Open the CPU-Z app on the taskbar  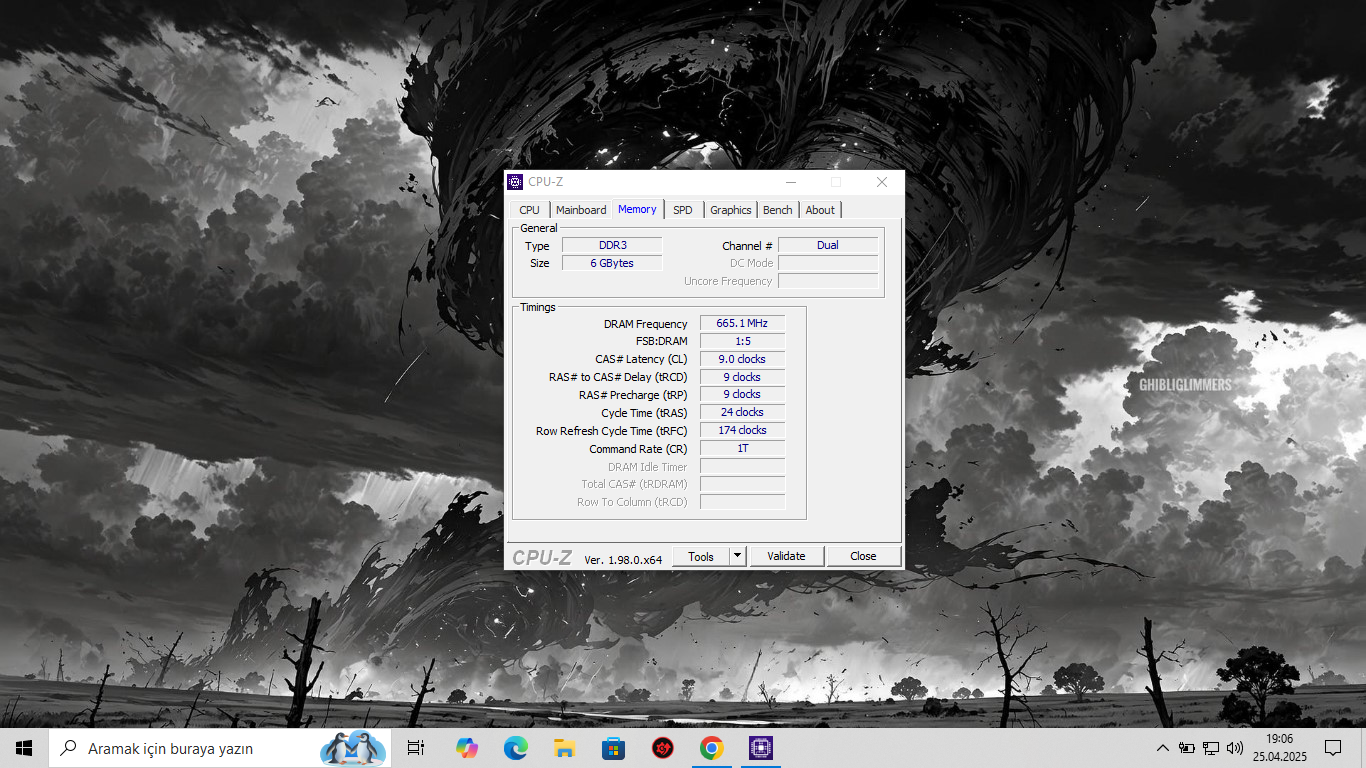761,748
